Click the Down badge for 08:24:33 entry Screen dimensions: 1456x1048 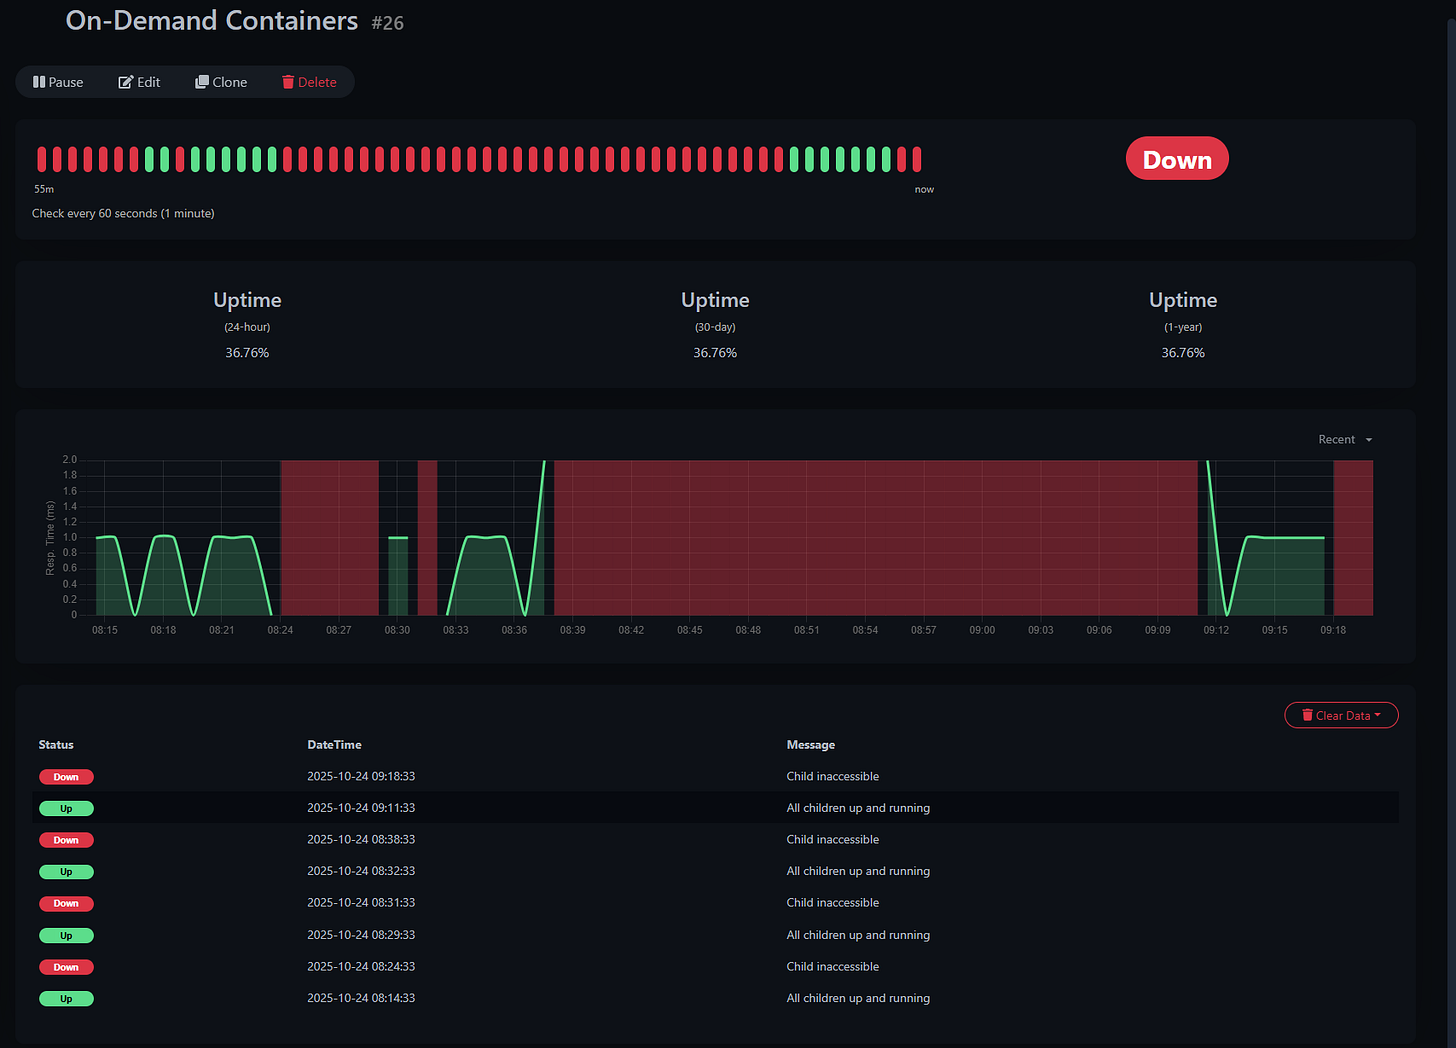tap(66, 967)
